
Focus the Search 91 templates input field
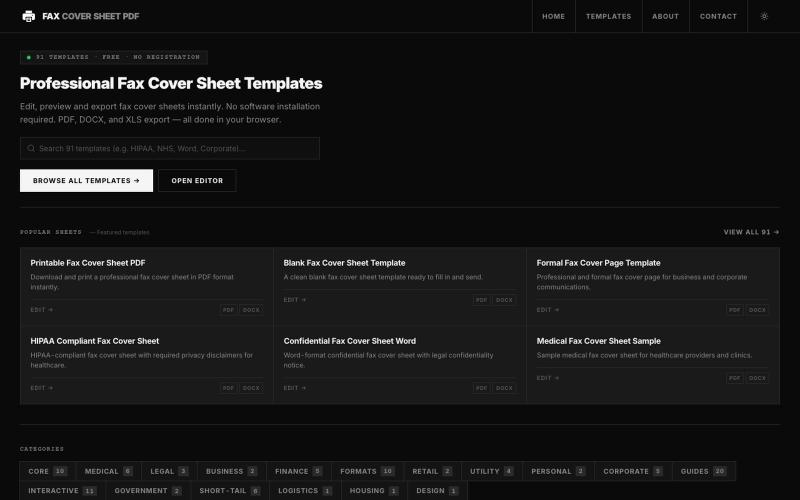pyautogui.click(x=170, y=148)
